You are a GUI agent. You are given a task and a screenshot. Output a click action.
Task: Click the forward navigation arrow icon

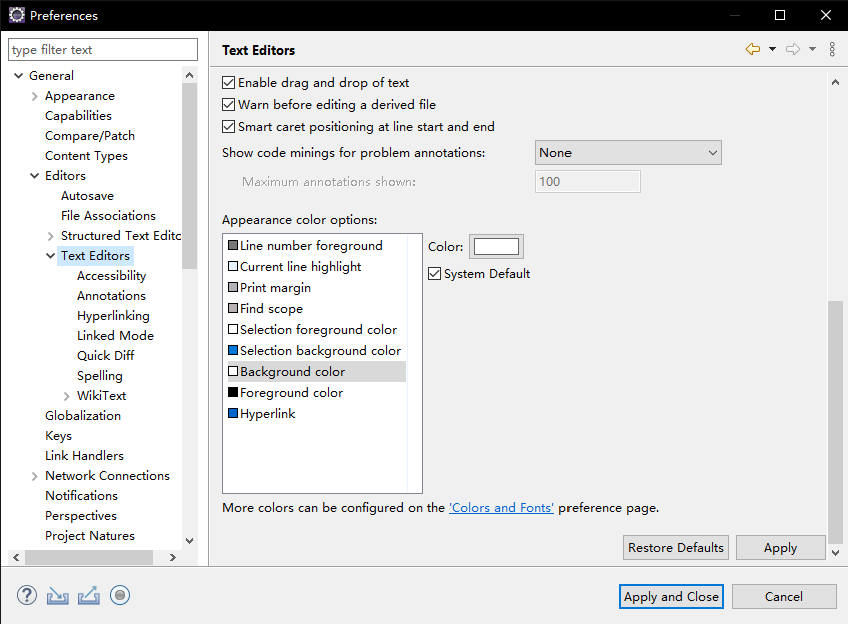[x=793, y=49]
